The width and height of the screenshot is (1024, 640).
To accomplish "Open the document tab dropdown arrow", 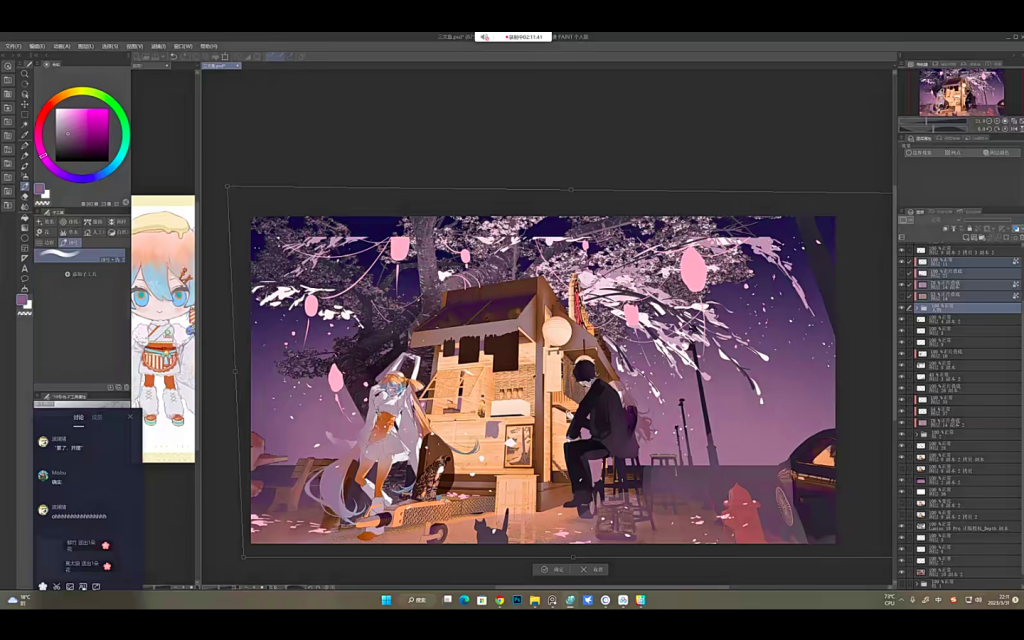I will [237, 66].
